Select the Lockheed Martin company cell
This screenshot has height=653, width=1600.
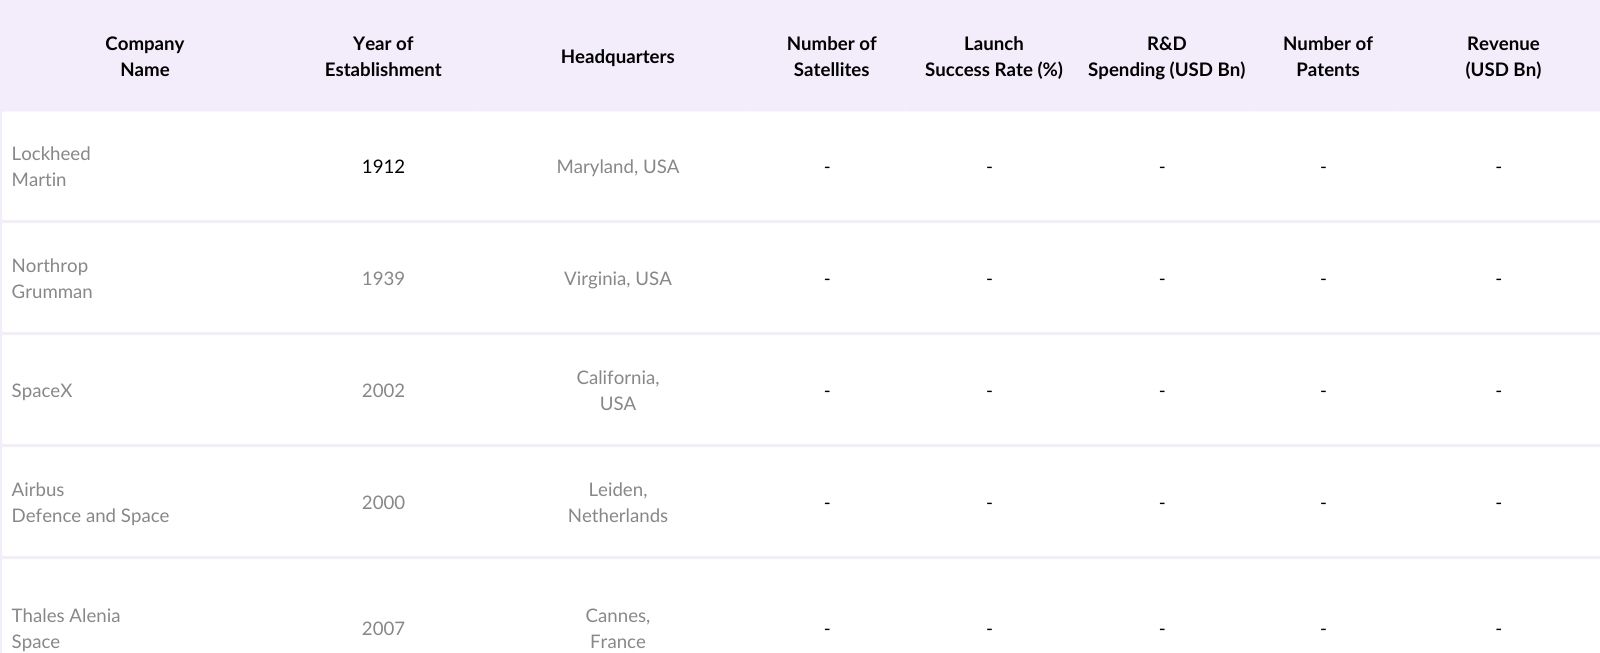(x=51, y=166)
